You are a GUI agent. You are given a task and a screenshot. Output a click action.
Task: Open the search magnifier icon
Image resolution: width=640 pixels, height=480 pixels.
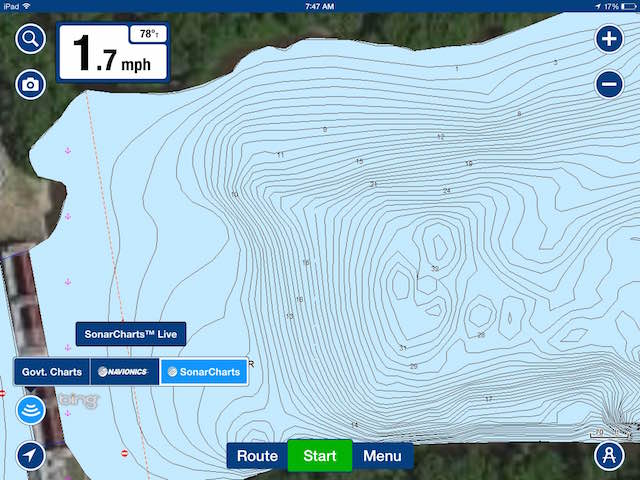(x=31, y=40)
